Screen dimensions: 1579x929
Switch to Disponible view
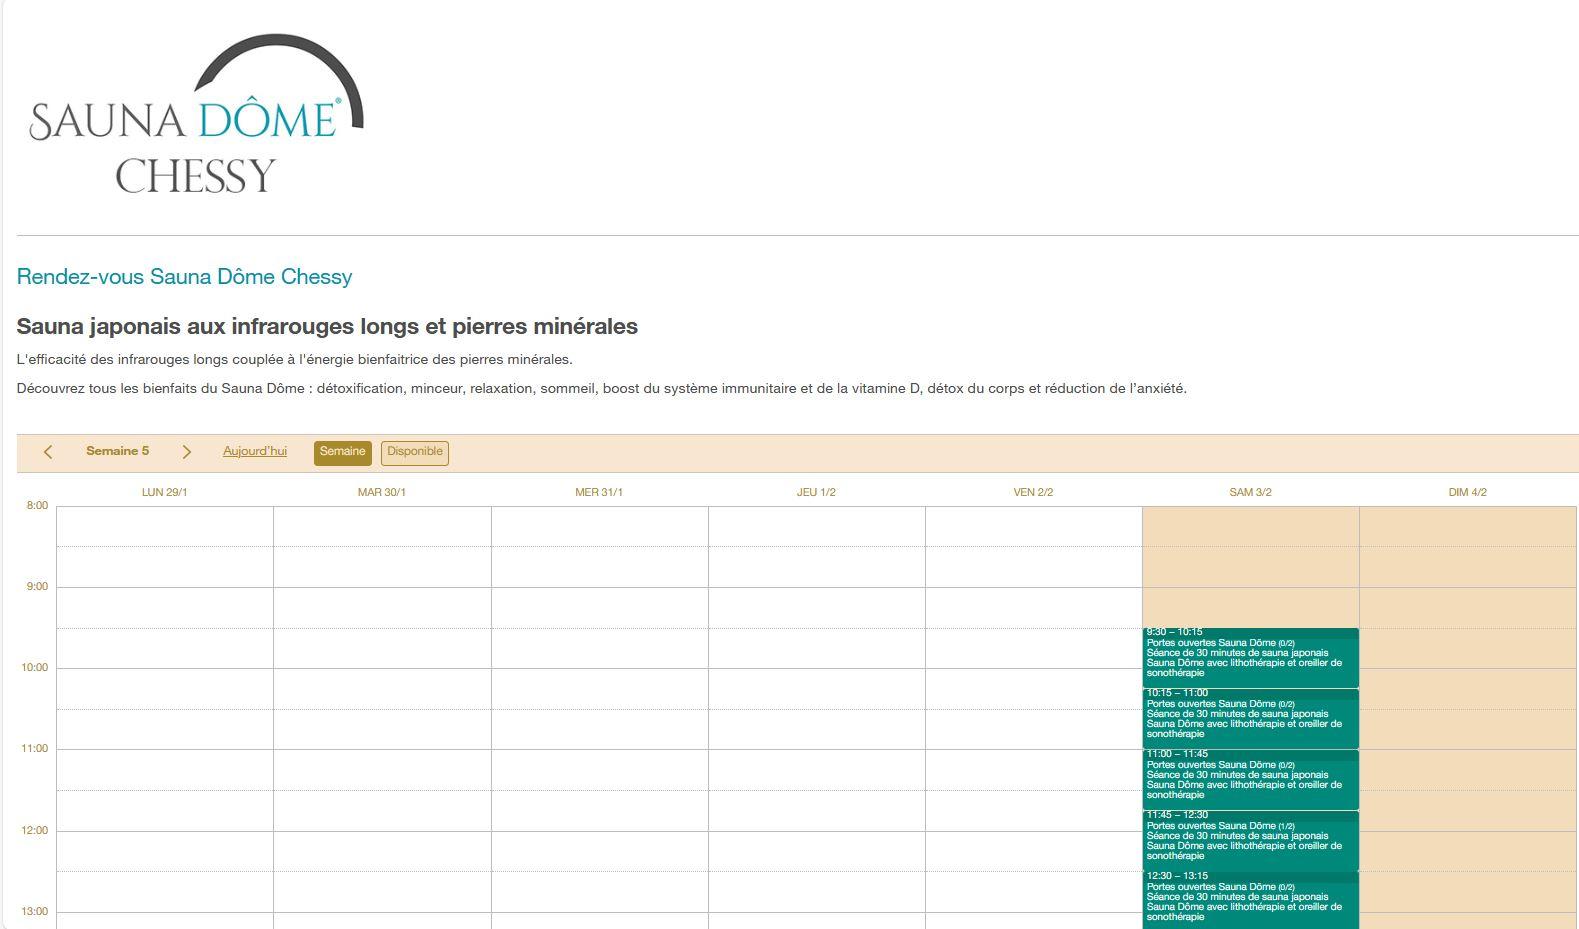(415, 453)
